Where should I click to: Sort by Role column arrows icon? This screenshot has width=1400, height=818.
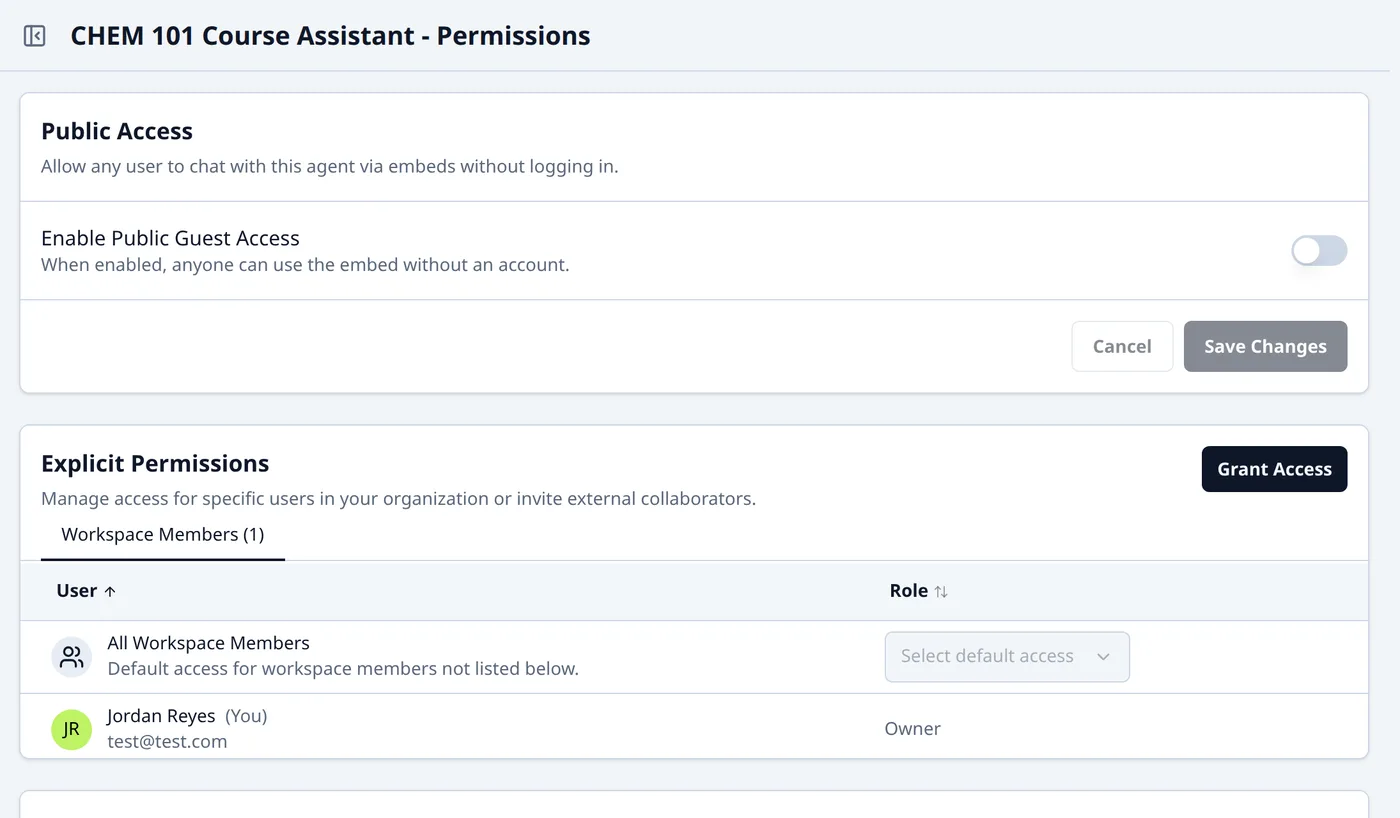tap(941, 591)
